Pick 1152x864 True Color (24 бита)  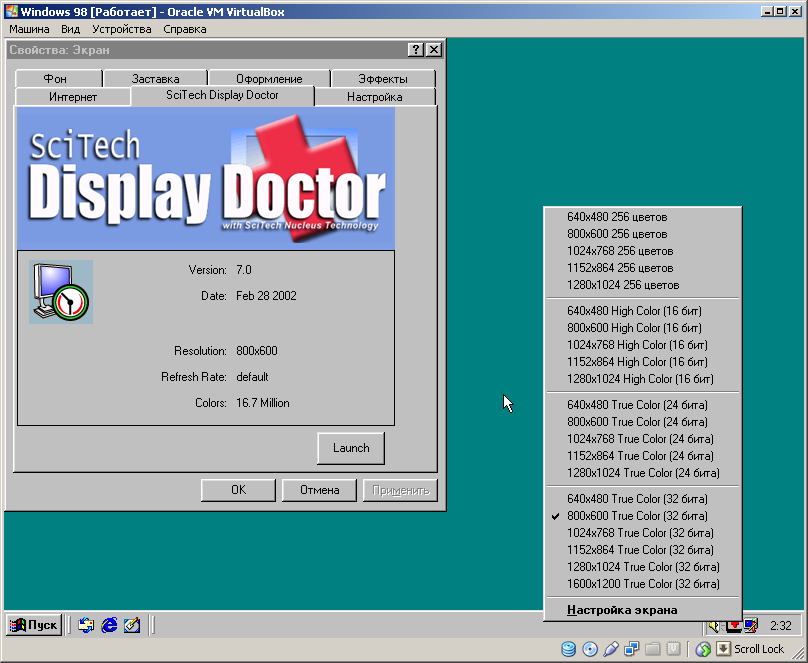point(643,455)
